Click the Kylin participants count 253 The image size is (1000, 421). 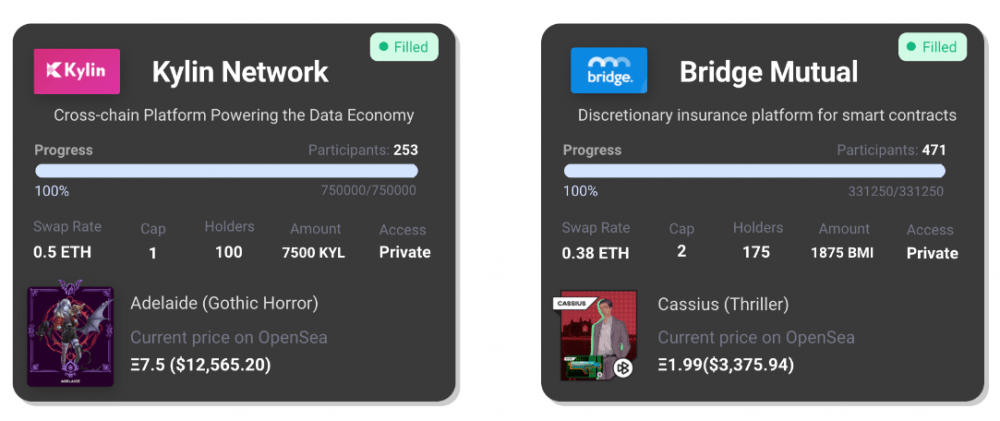pos(406,151)
